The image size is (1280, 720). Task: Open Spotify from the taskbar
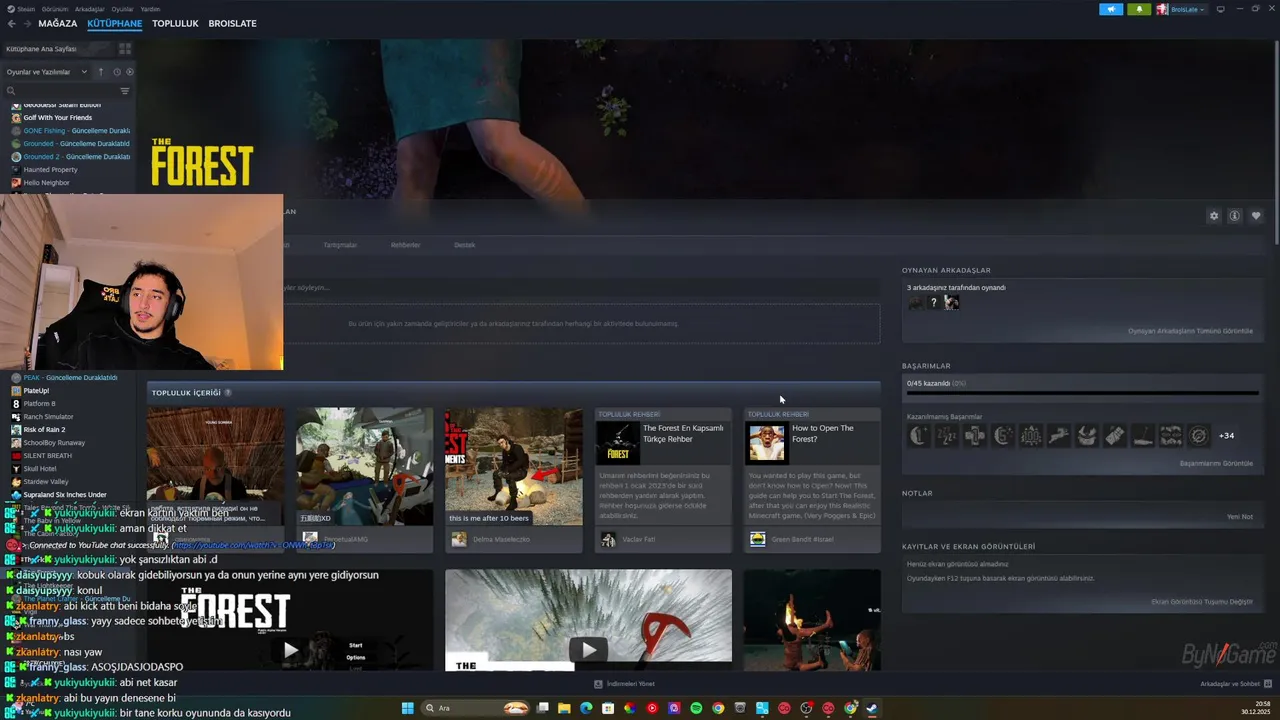click(696, 708)
